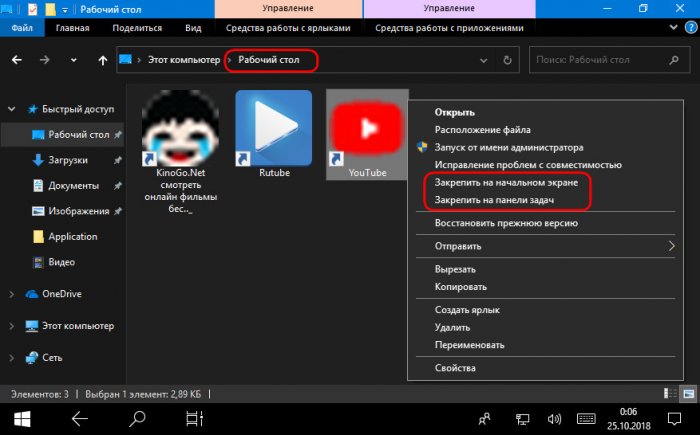Open recent locations dropdown arrow
This screenshot has height=435, width=700.
coord(74,60)
